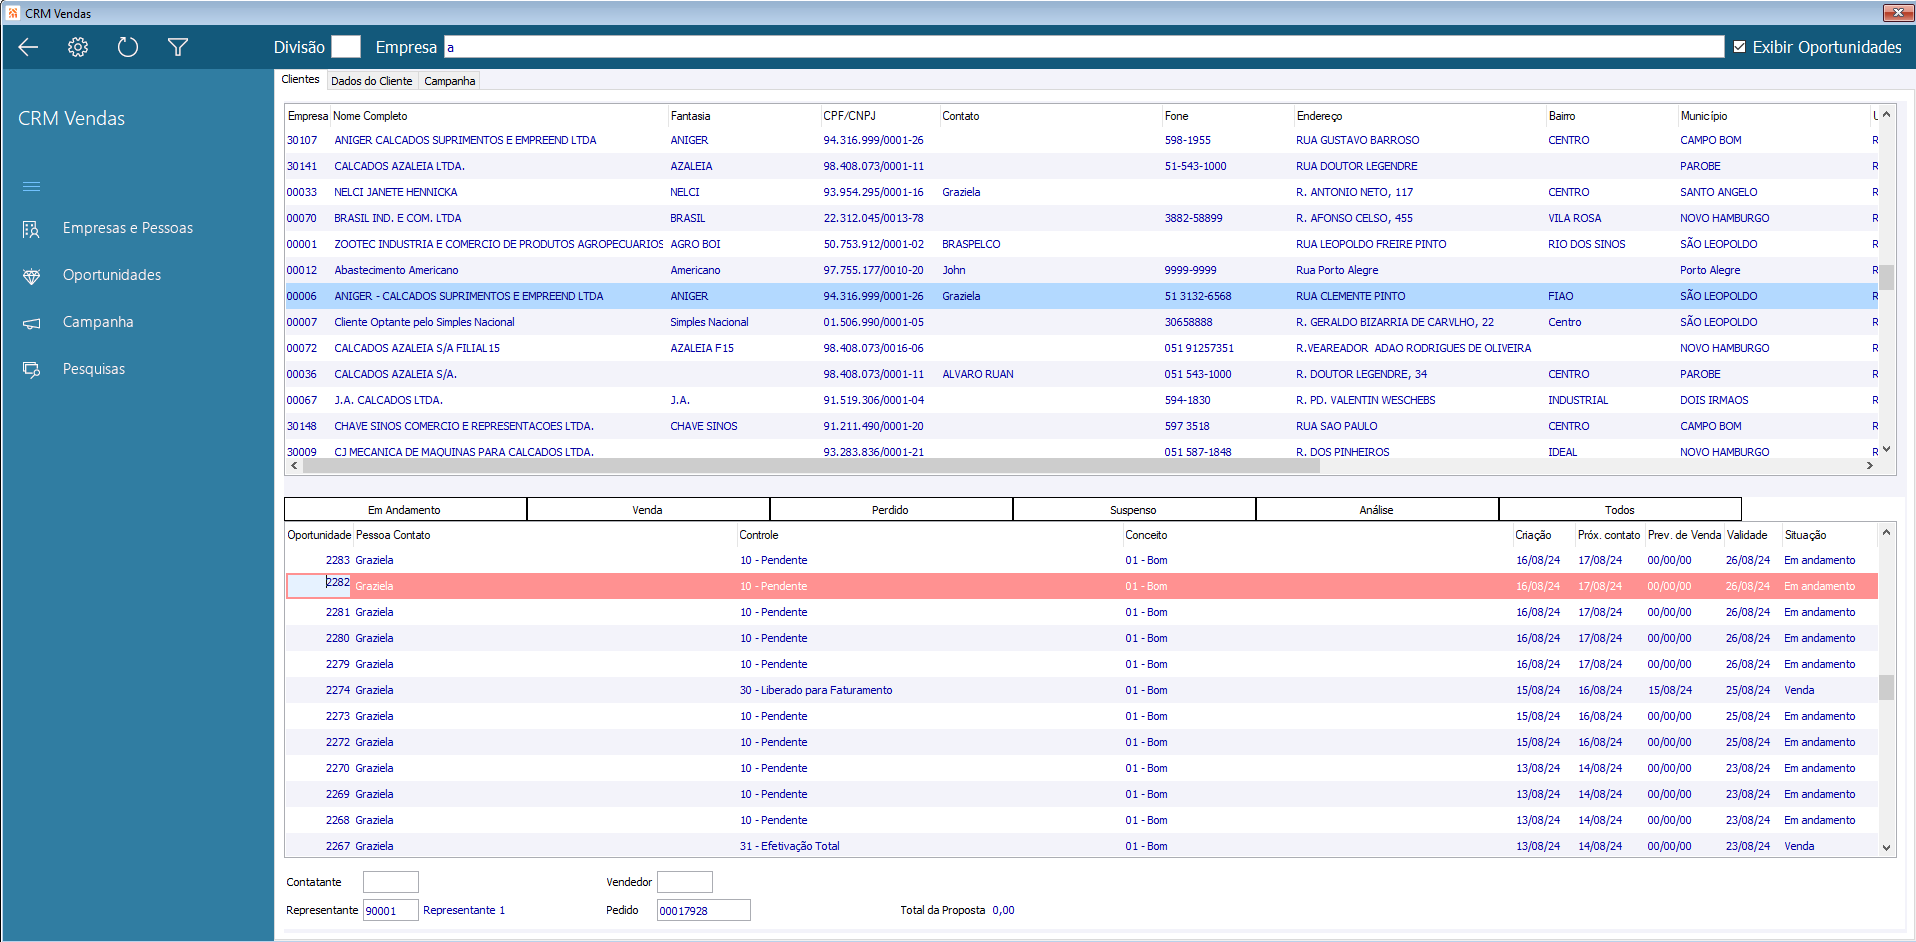The width and height of the screenshot is (1916, 942).
Task: Open the filter funnel icon
Action: click(178, 47)
